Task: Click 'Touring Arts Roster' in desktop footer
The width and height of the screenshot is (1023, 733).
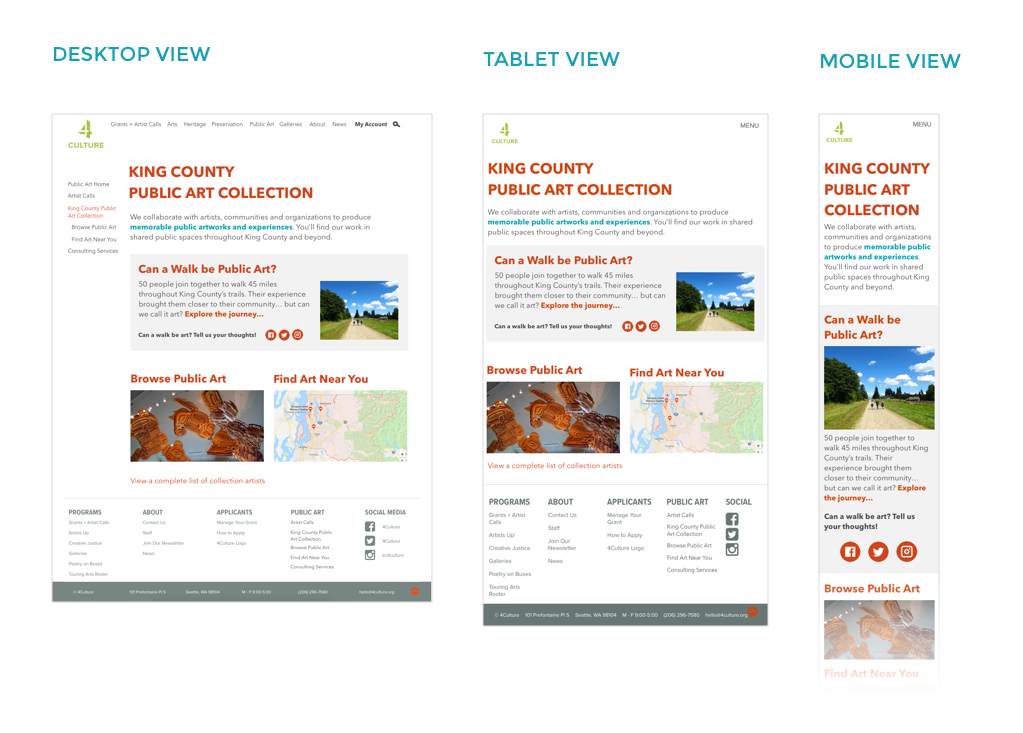Action: pyautogui.click(x=88, y=575)
